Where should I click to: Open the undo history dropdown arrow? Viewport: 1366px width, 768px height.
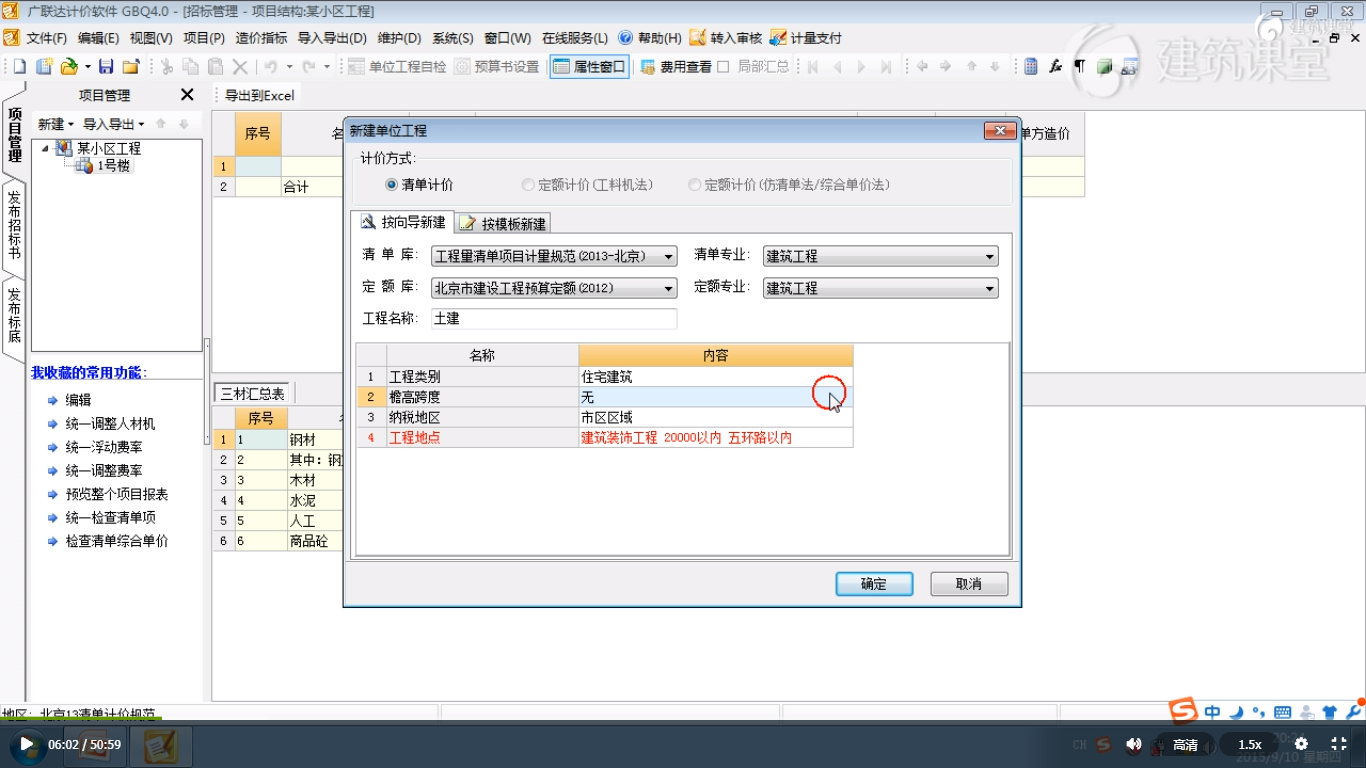(289, 67)
